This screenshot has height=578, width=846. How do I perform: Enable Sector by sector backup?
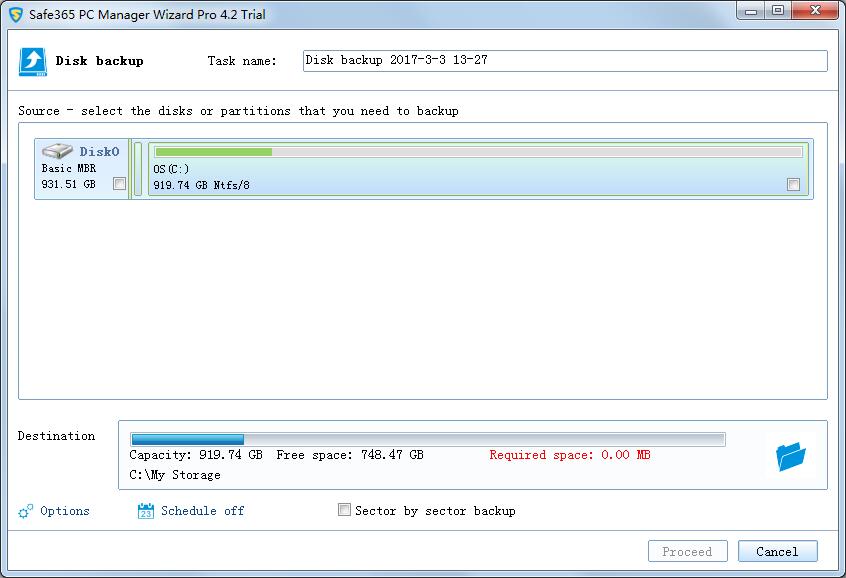345,510
